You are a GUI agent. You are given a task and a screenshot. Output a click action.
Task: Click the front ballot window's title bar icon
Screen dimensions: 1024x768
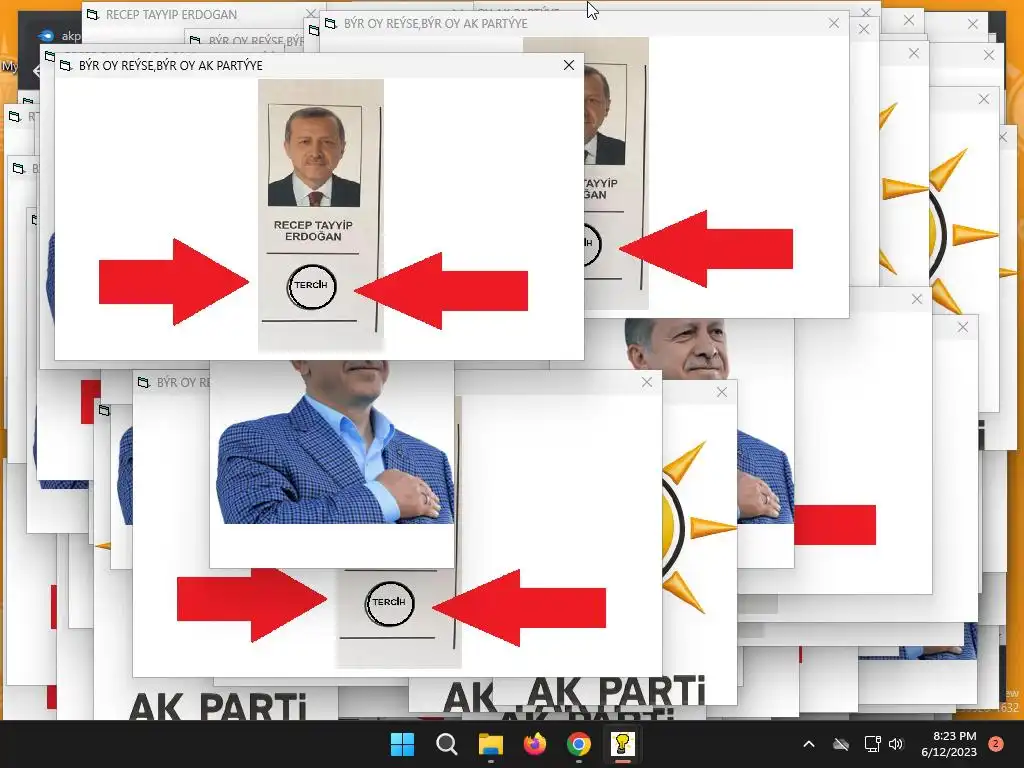pos(65,65)
